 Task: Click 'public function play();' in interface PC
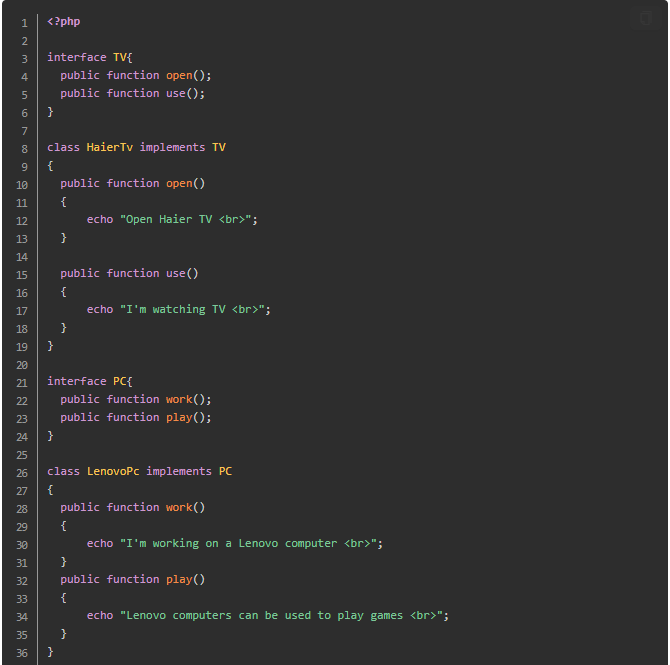click(136, 417)
